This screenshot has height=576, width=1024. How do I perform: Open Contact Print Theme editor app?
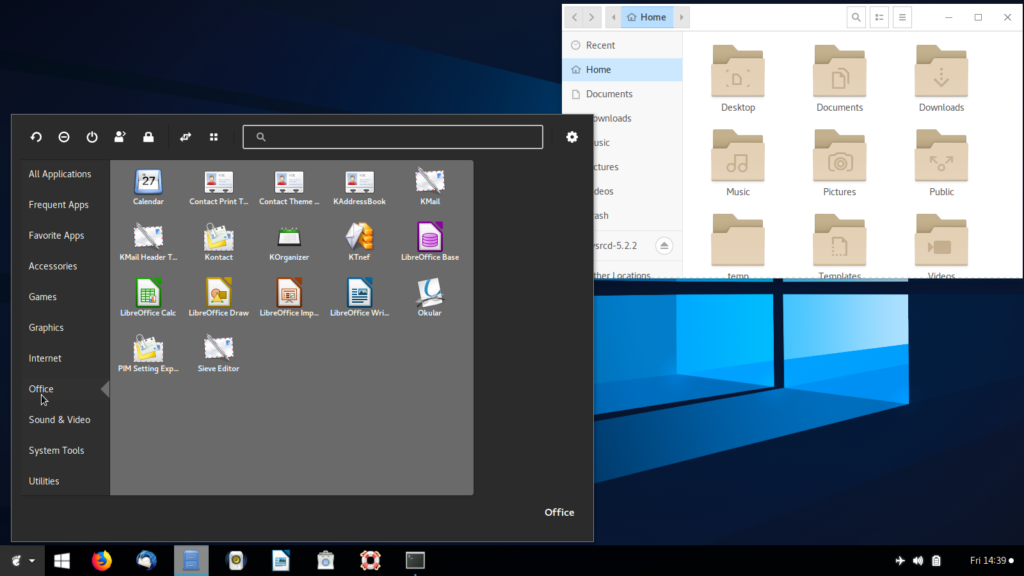(x=219, y=187)
